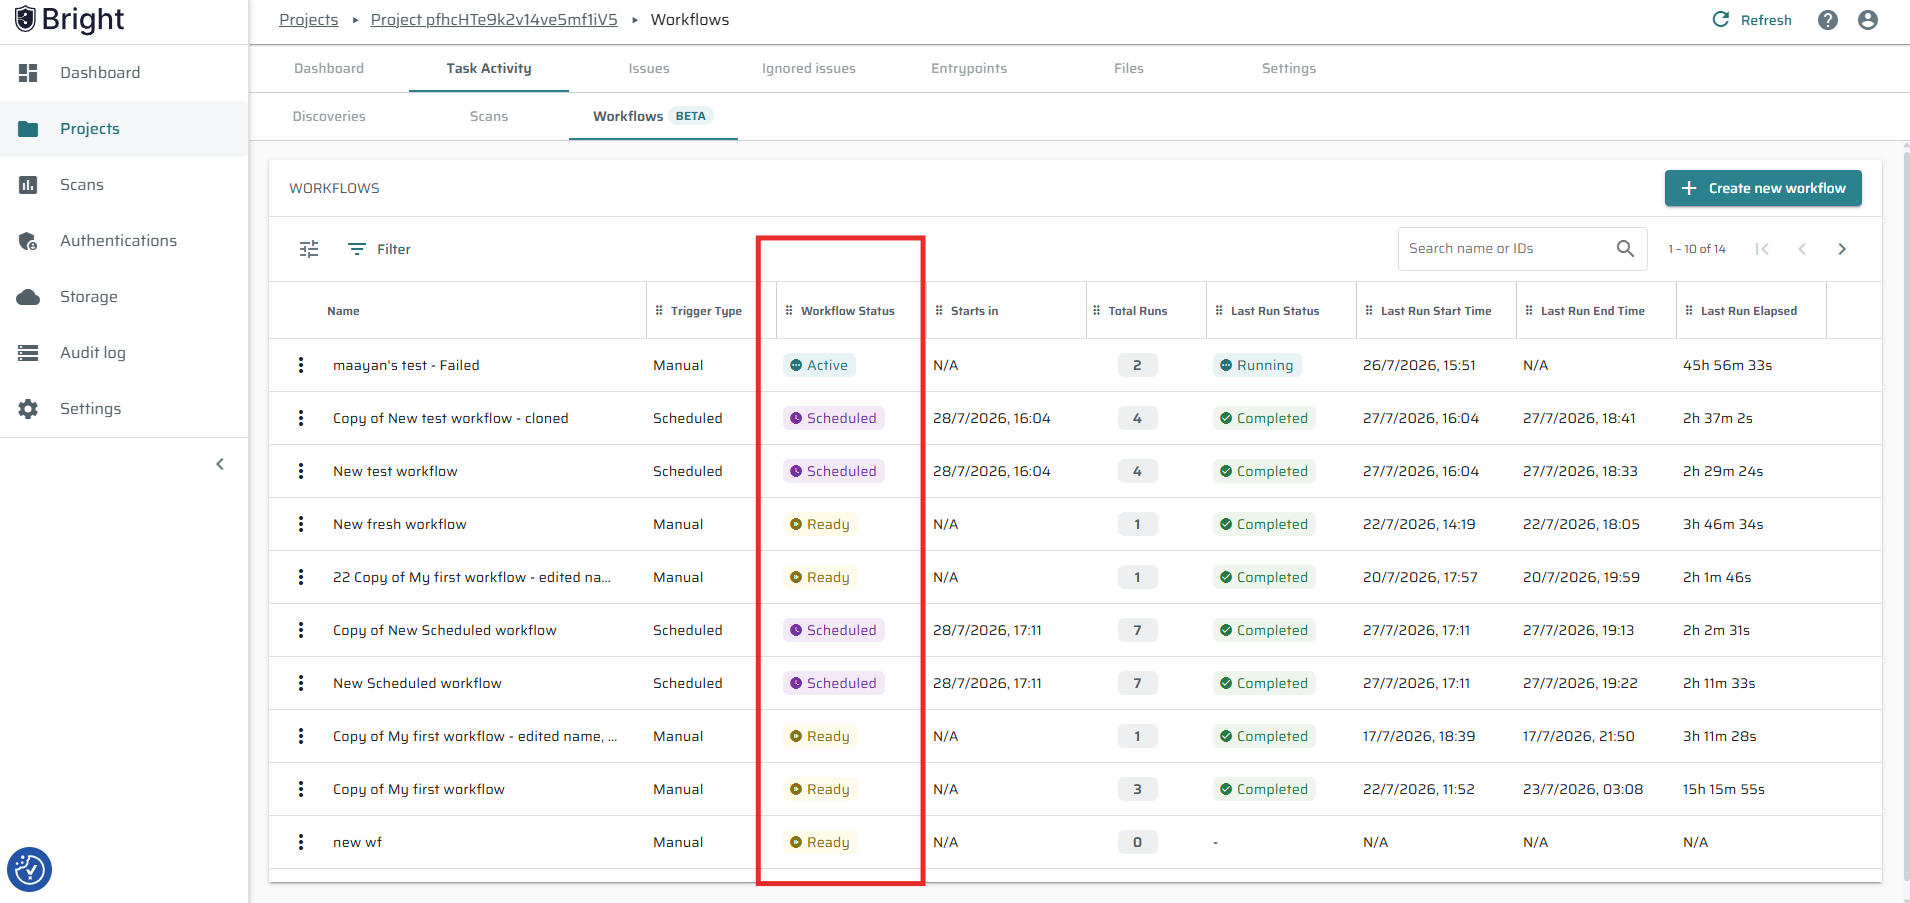Go to the next page of workflows

point(1842,249)
